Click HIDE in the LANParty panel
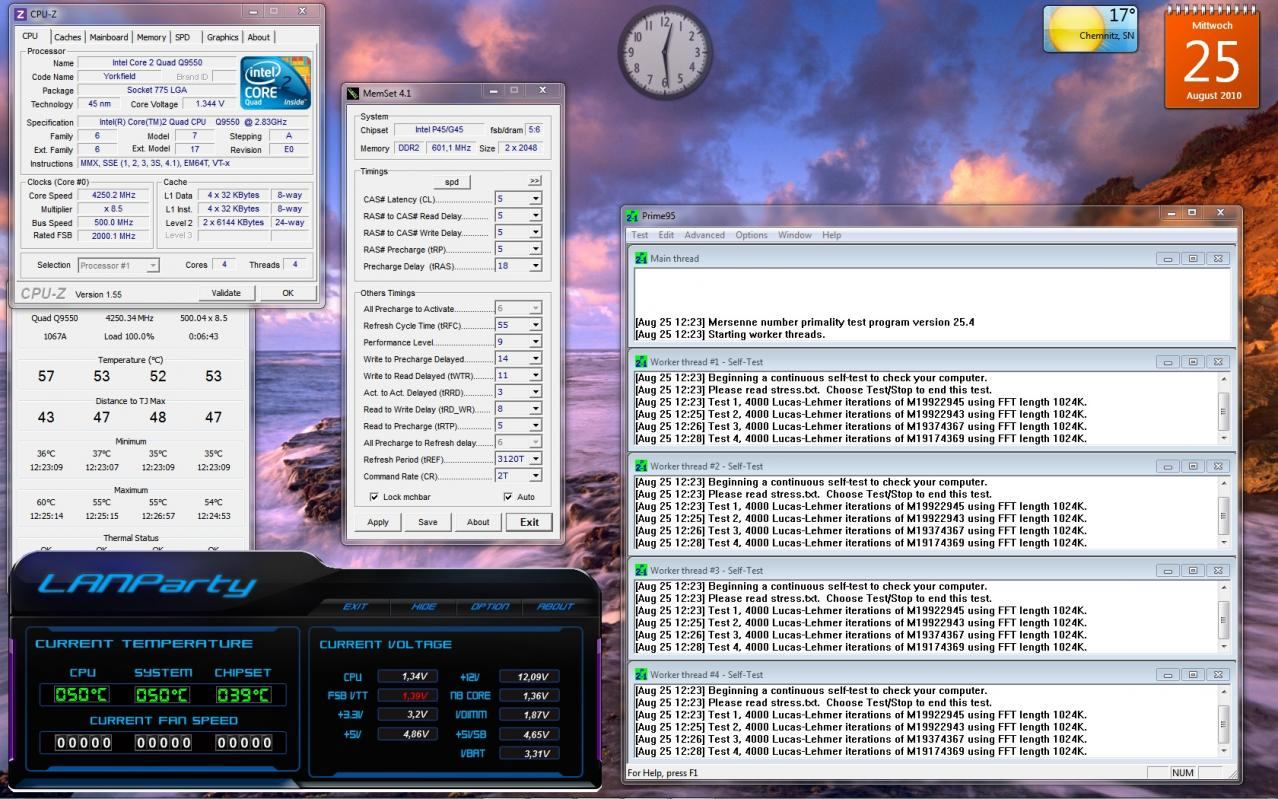Screen dimensions: 1278x799 (x=423, y=607)
